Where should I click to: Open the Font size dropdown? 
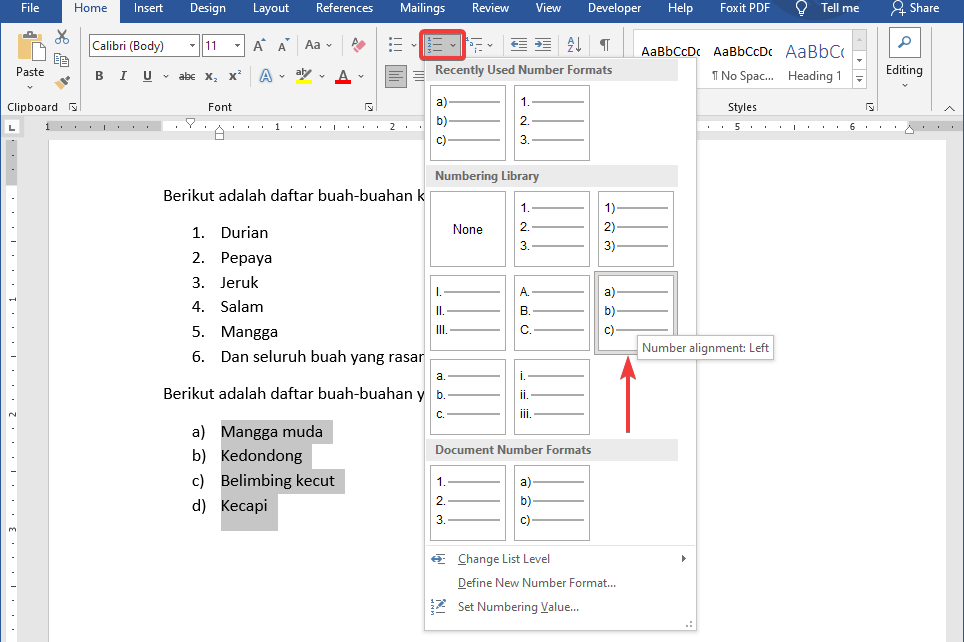tap(237, 46)
